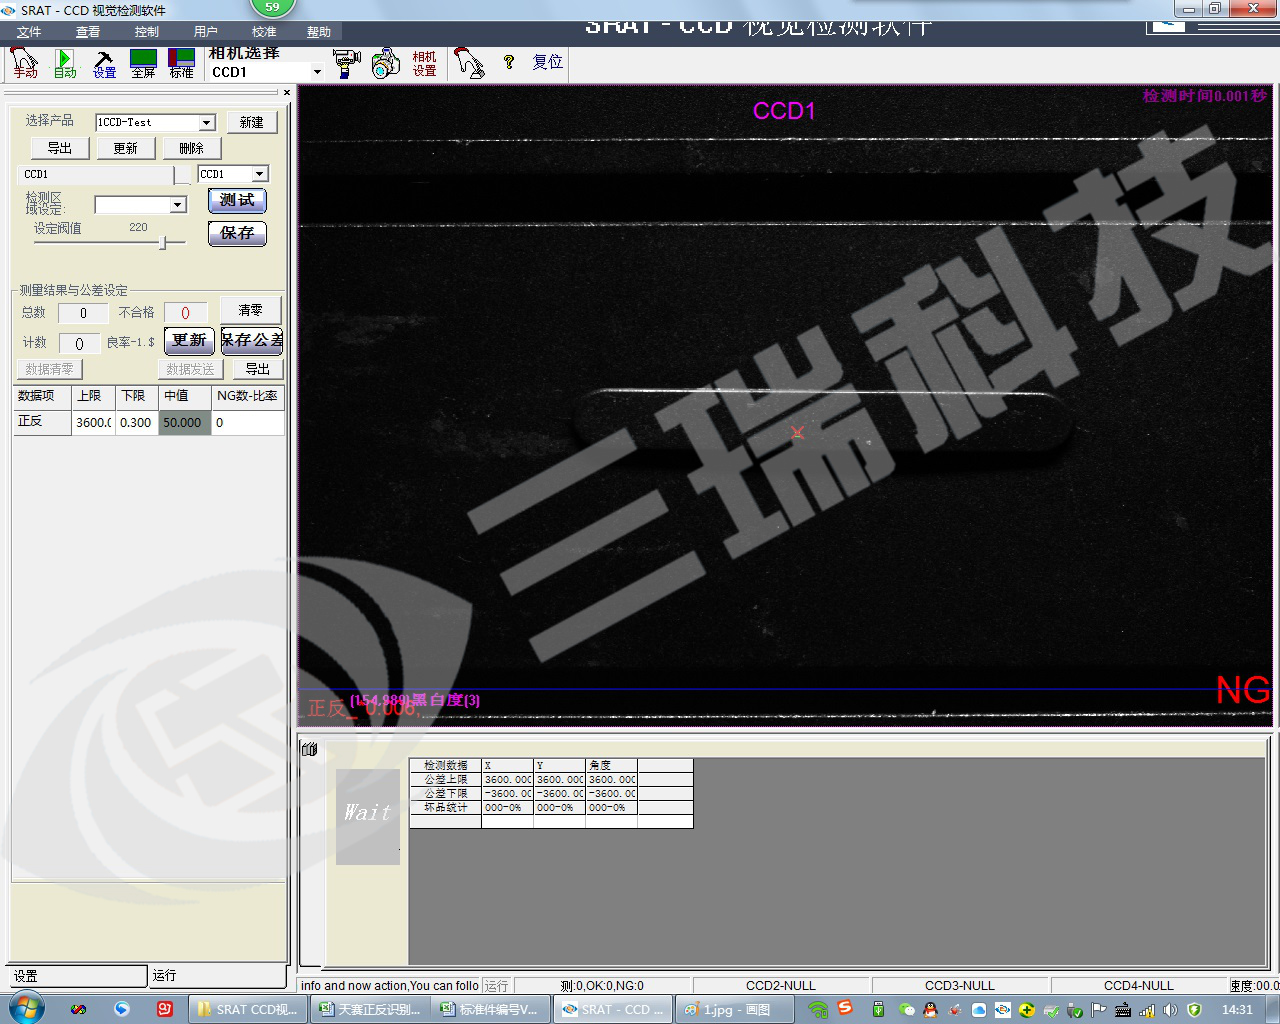
Task: Open camera settings (相机设置)
Action: coord(424,63)
